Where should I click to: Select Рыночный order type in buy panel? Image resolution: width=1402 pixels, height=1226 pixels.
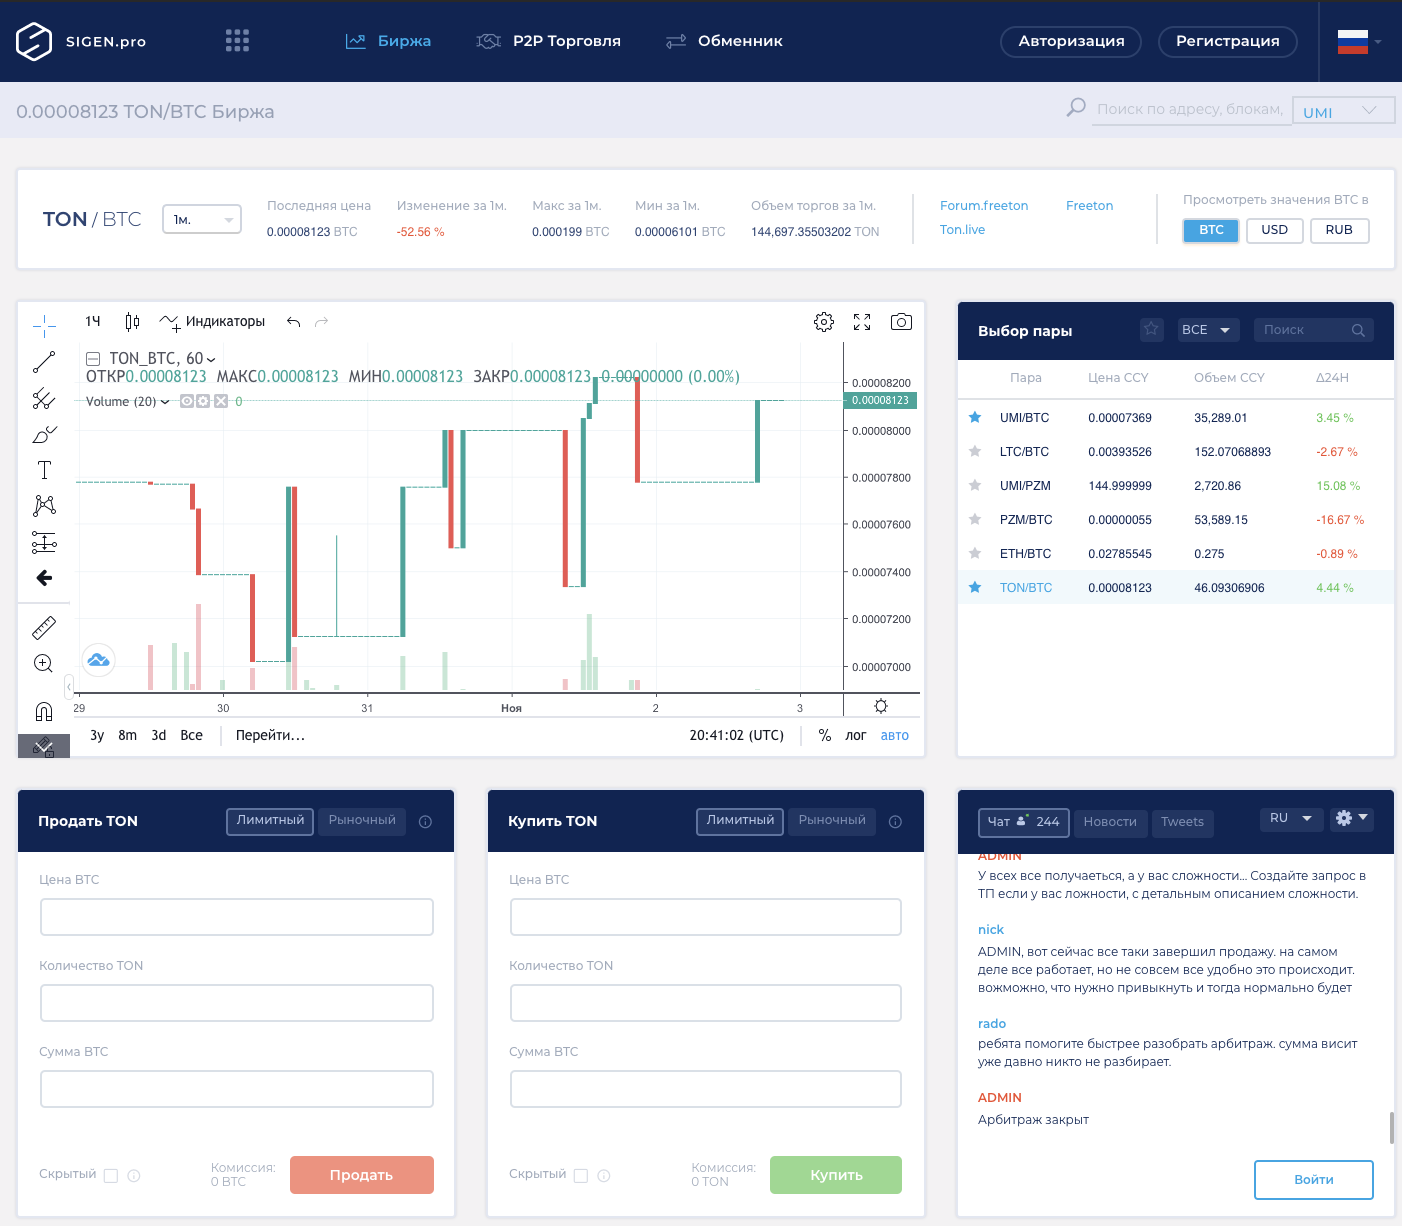(832, 821)
